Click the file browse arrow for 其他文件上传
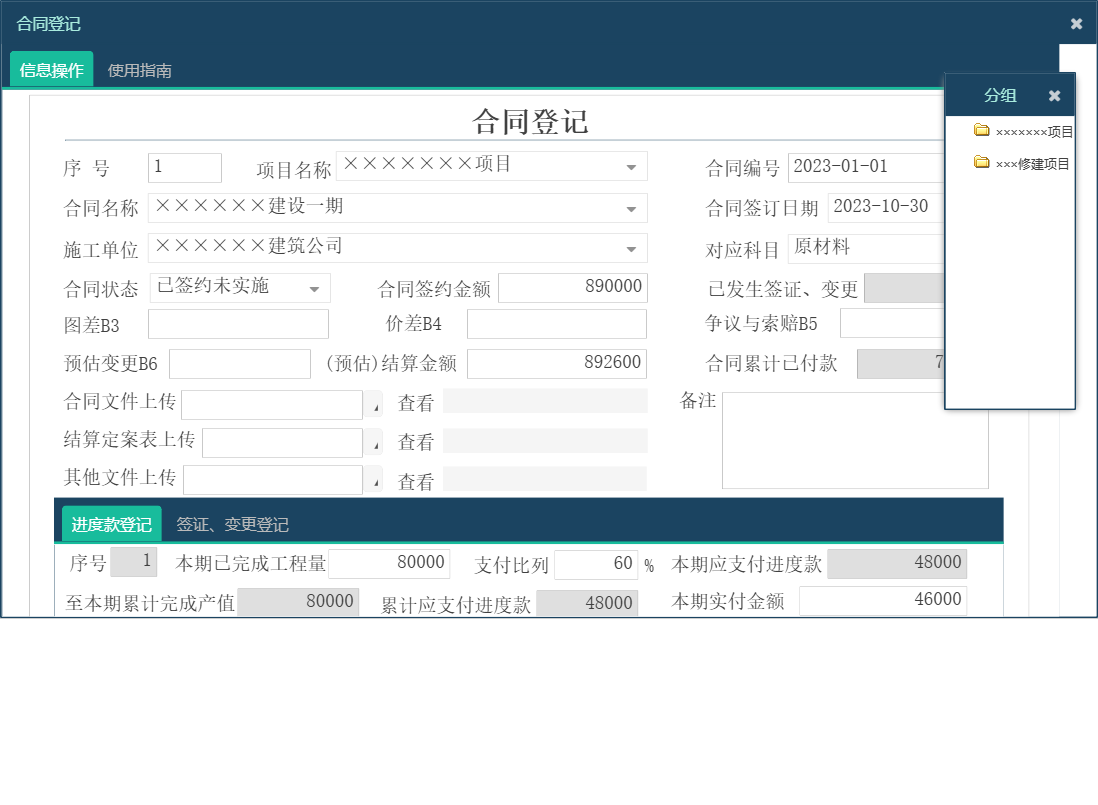1098x805 pixels. coord(374,480)
